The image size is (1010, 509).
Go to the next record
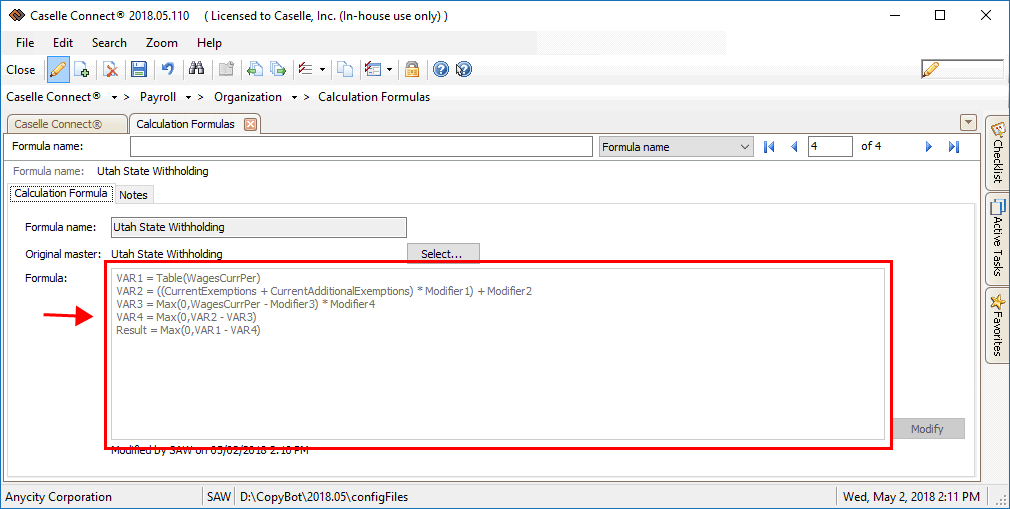click(x=929, y=147)
